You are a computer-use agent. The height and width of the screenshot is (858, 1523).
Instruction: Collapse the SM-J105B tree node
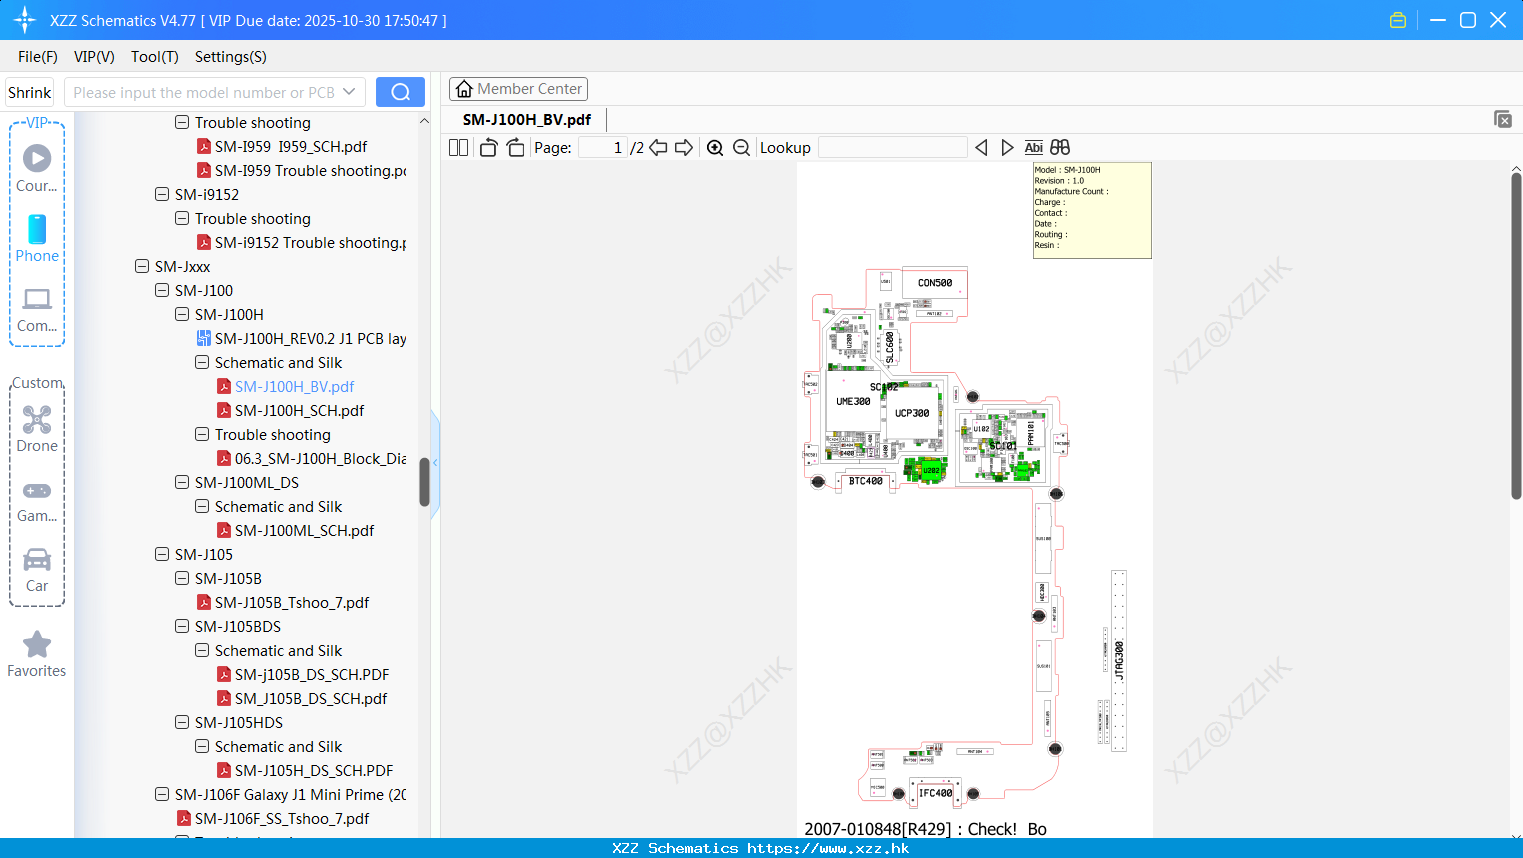click(182, 579)
